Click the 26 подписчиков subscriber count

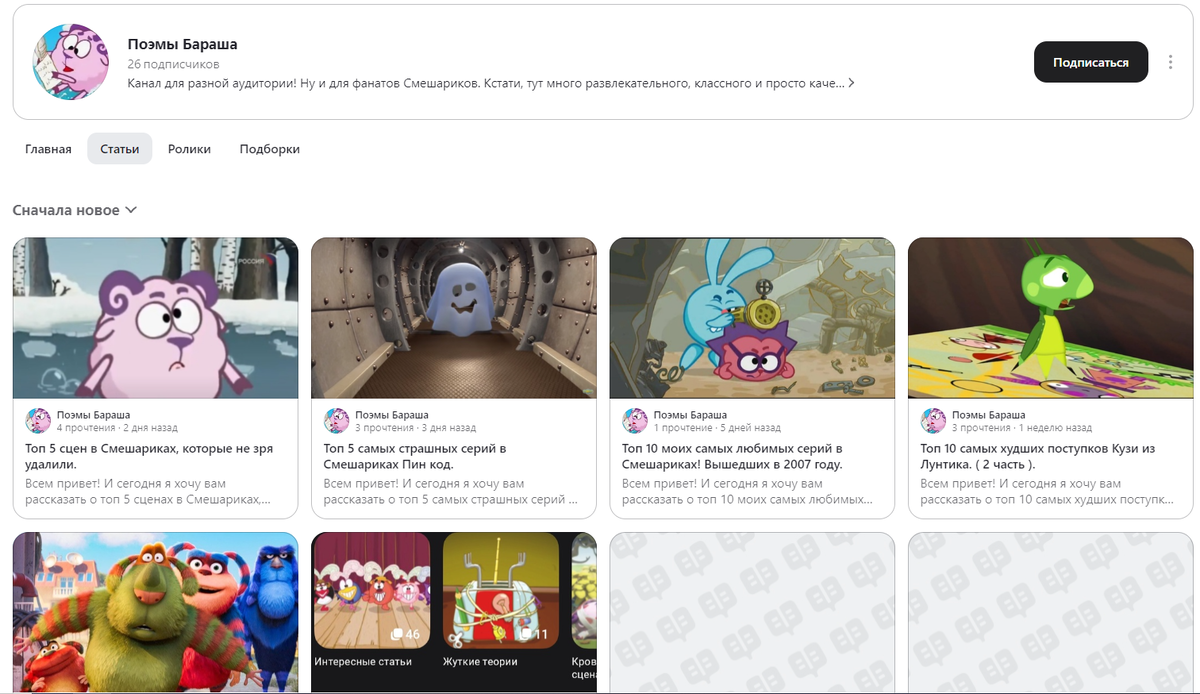(x=173, y=64)
